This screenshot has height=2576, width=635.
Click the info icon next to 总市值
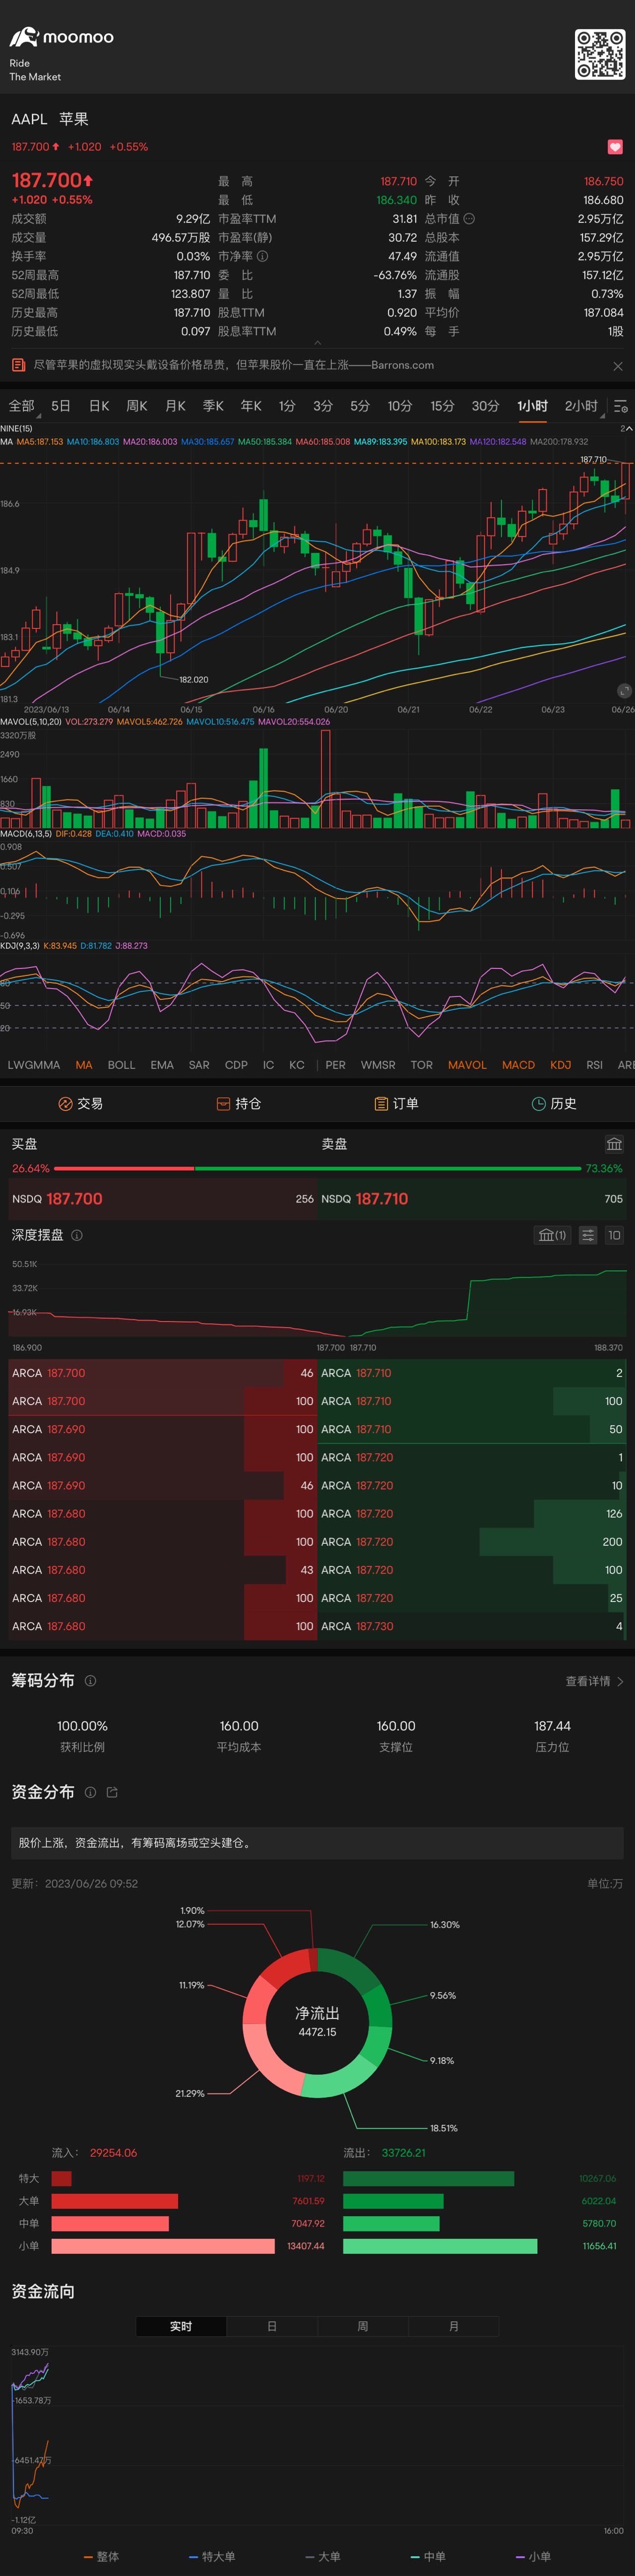469,219
